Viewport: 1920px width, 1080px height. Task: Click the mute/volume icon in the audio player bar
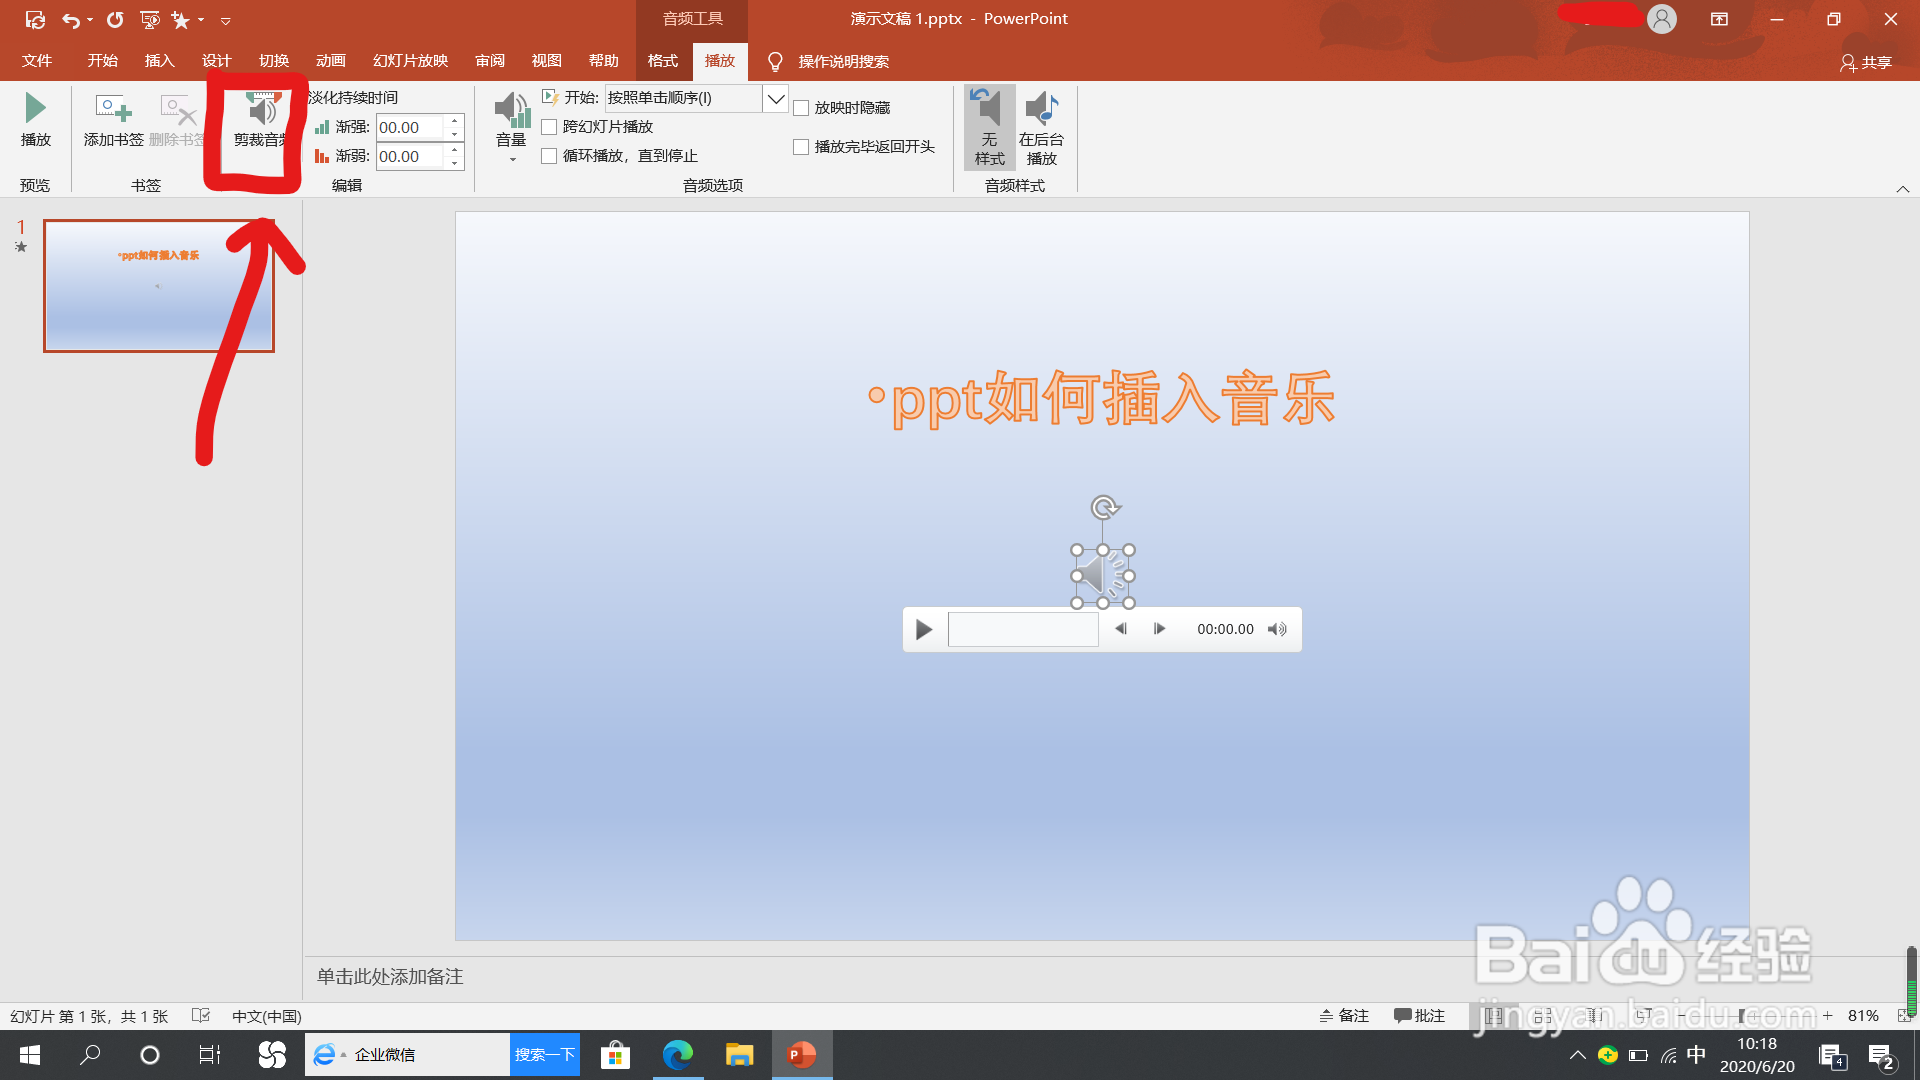tap(1277, 629)
